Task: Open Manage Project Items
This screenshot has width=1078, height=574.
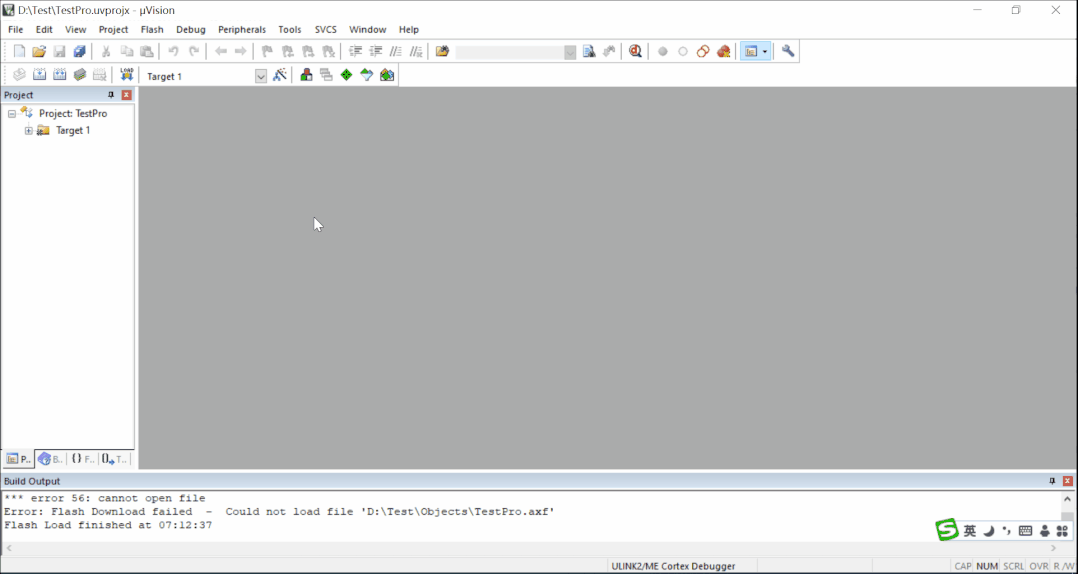Action: pyautogui.click(x=307, y=75)
